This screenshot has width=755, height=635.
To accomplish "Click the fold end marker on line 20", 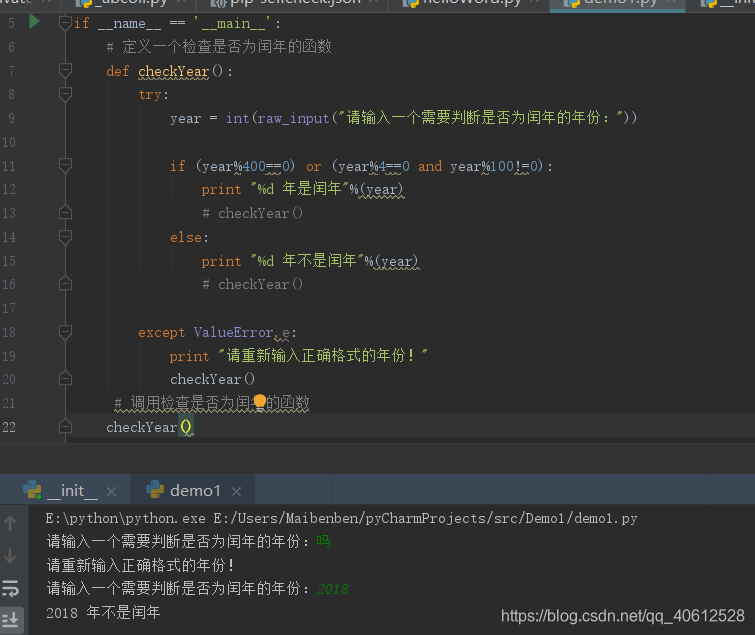I will point(65,379).
